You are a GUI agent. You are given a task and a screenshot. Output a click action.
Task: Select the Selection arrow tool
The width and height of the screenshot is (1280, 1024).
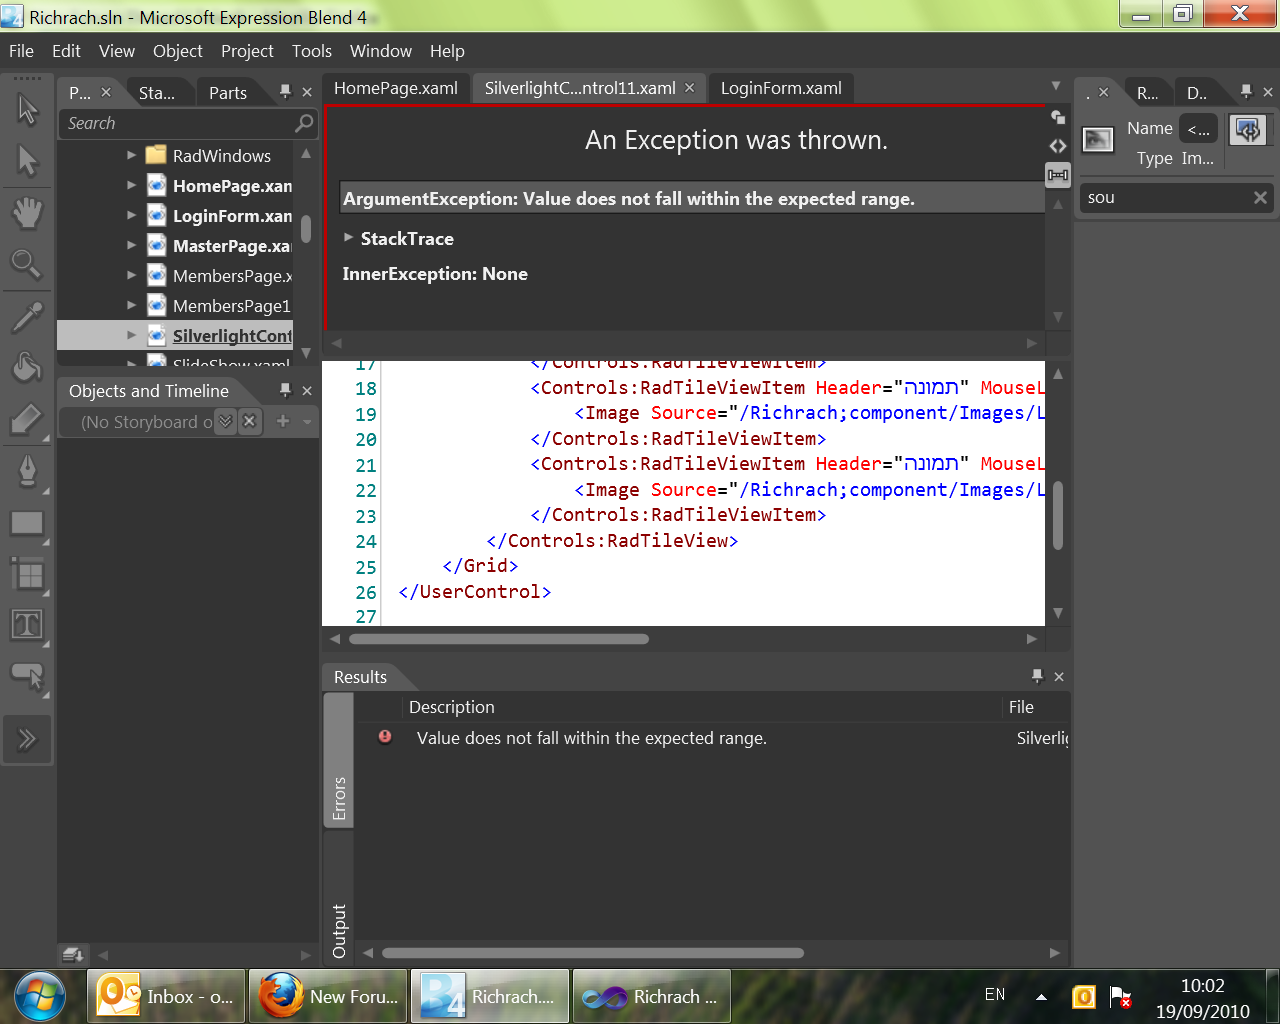point(27,109)
